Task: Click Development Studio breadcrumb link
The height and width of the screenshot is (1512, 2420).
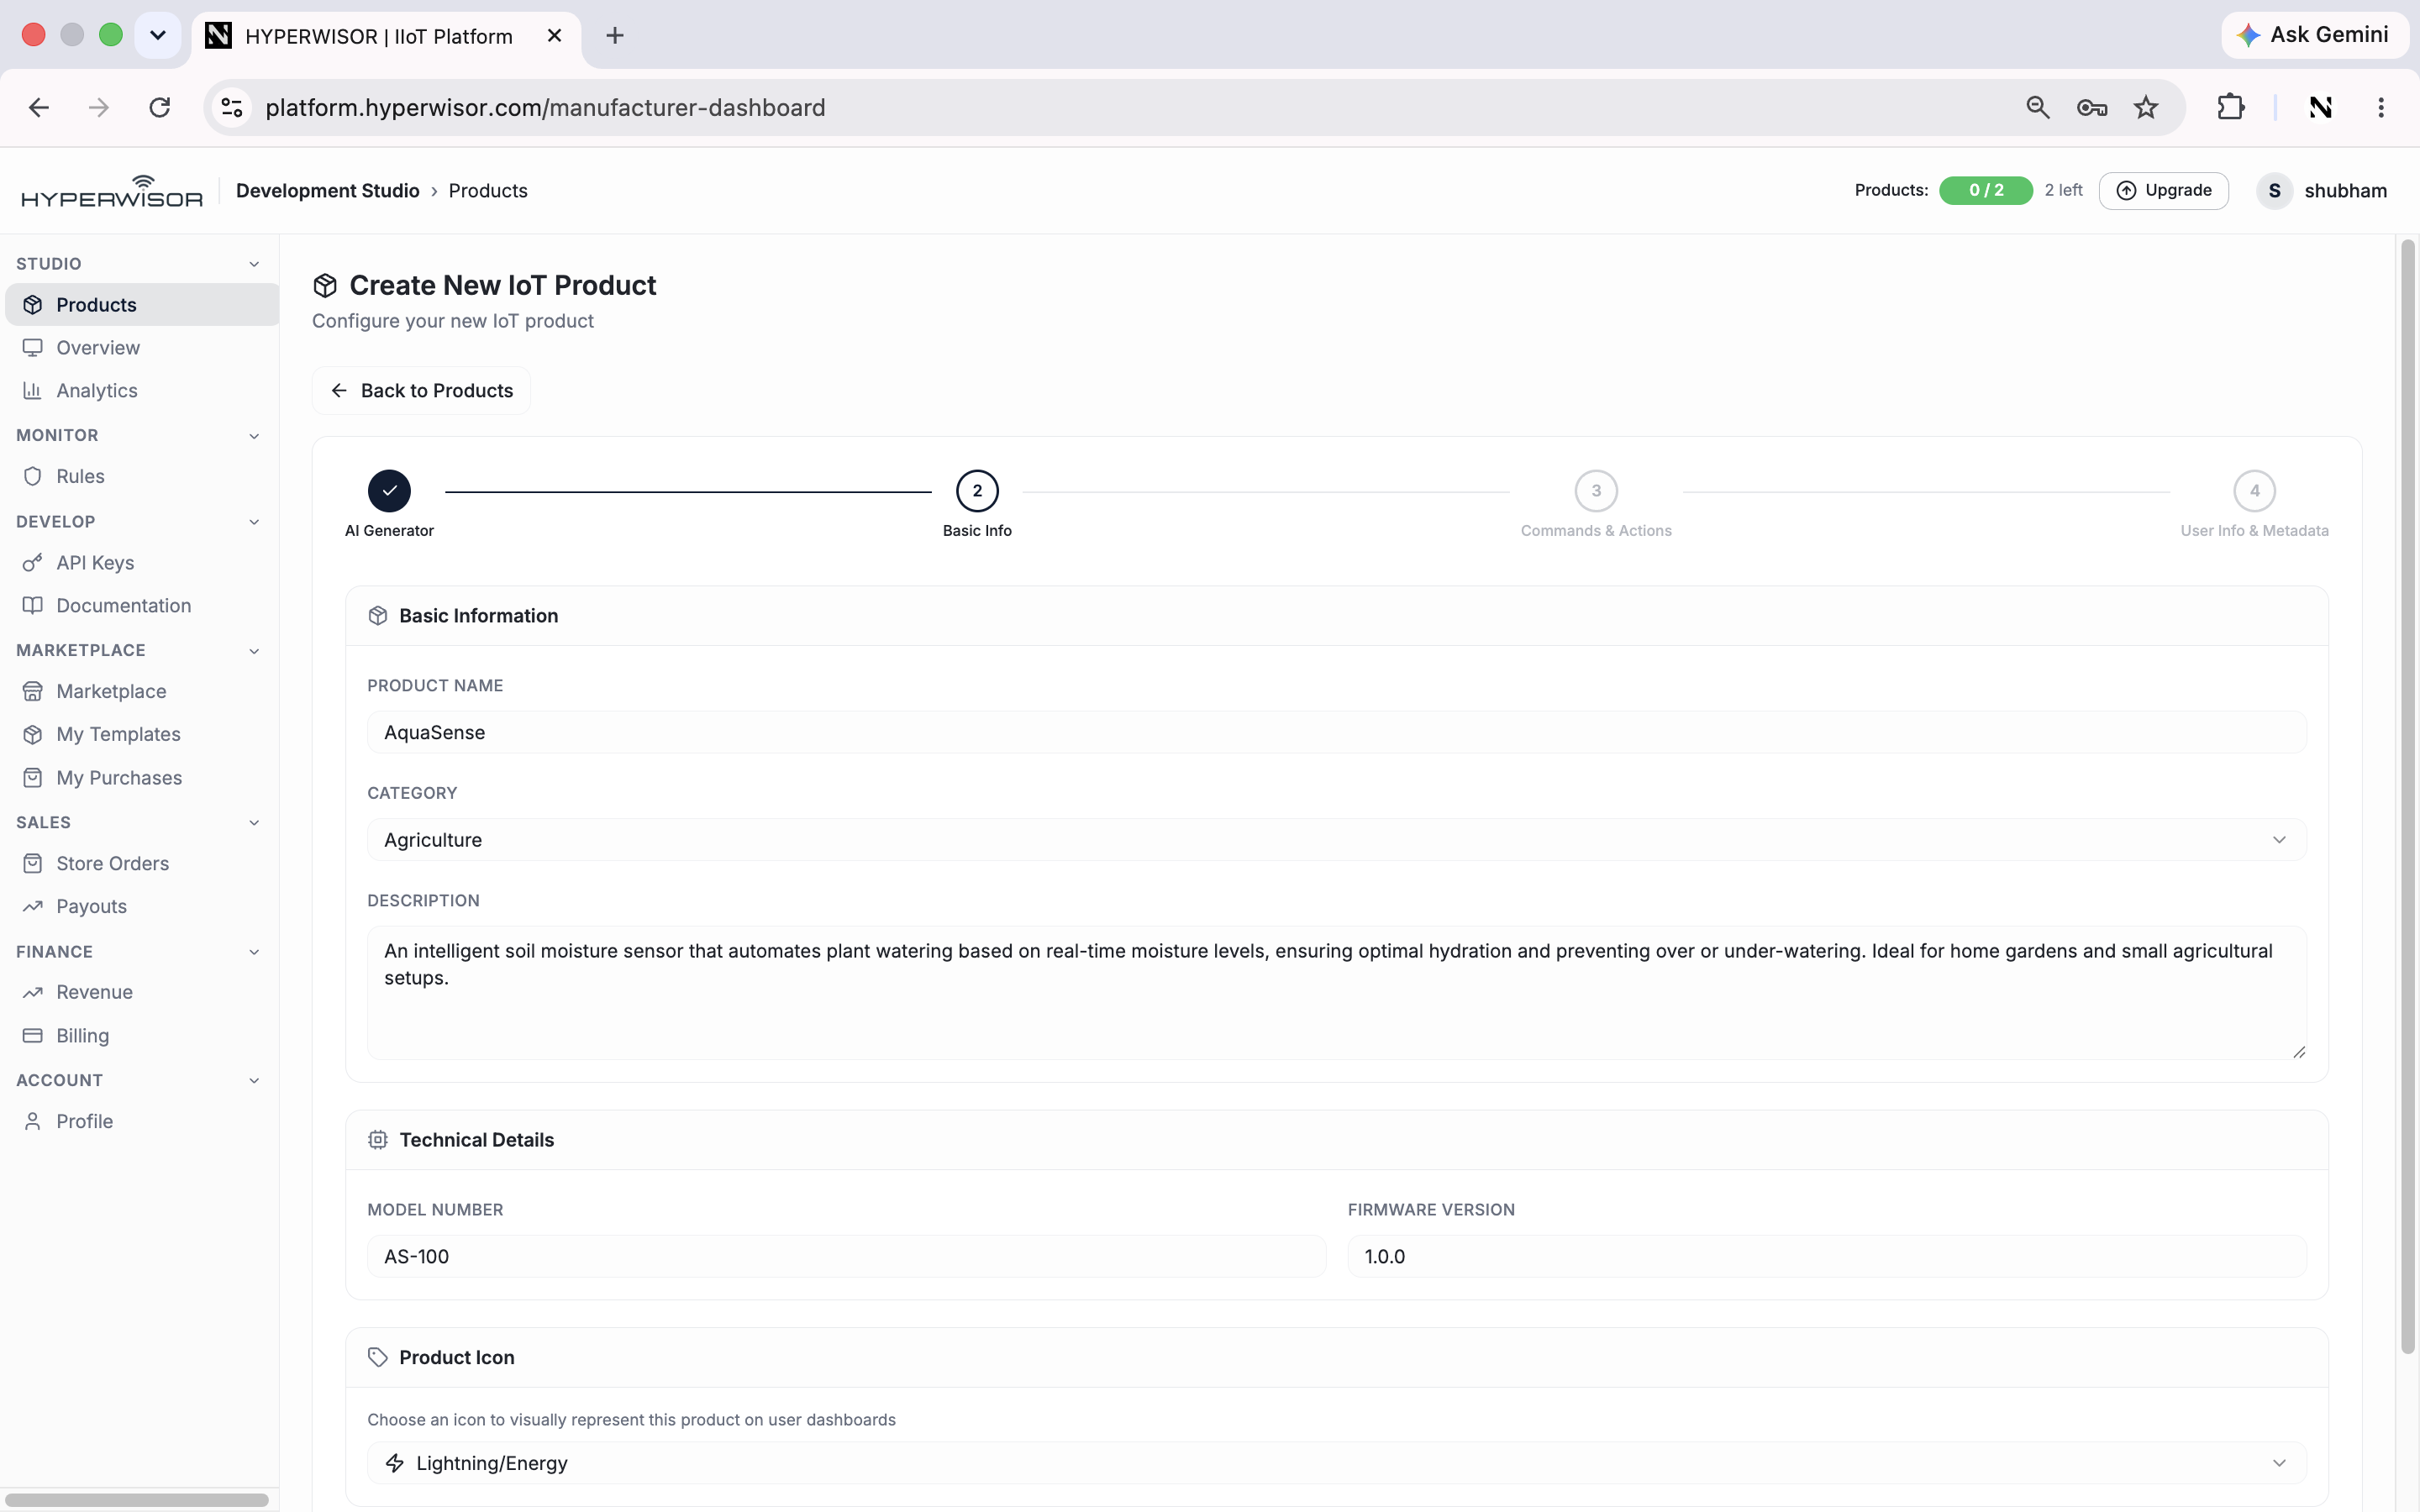Action: [x=327, y=191]
